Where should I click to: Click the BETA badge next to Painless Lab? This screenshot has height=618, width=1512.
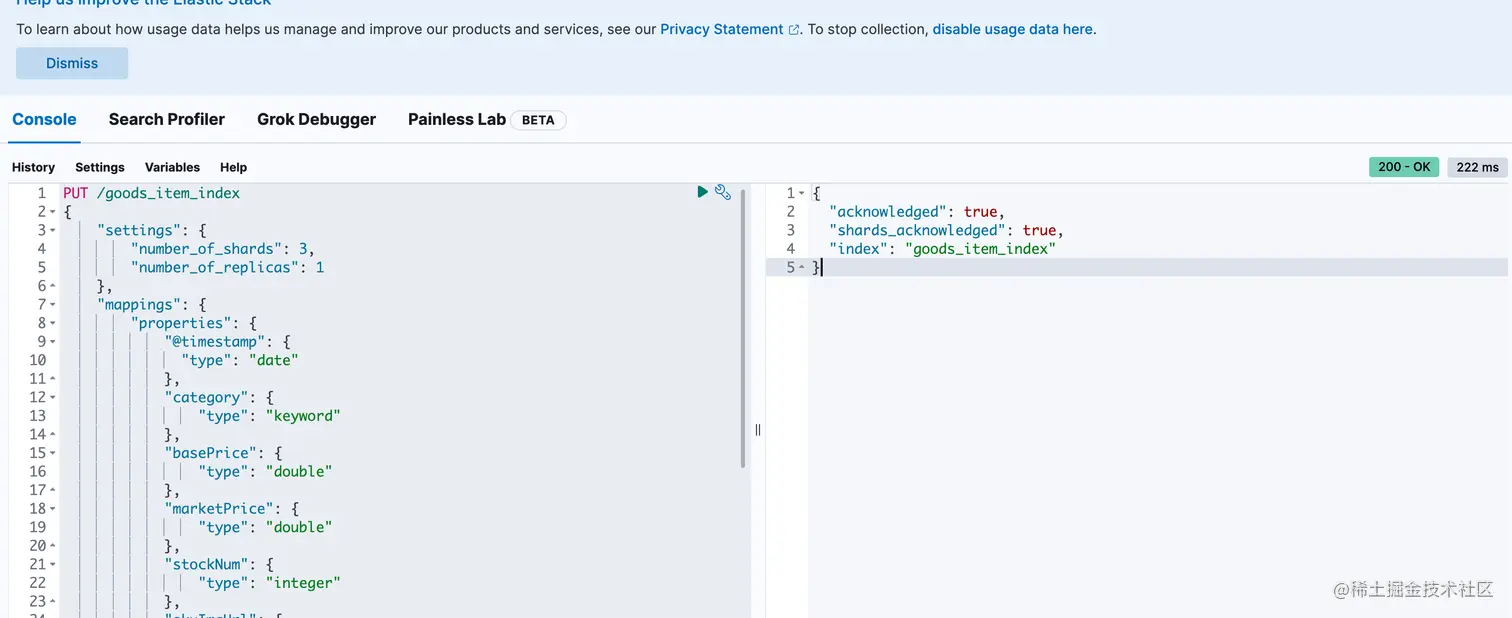(x=538, y=120)
